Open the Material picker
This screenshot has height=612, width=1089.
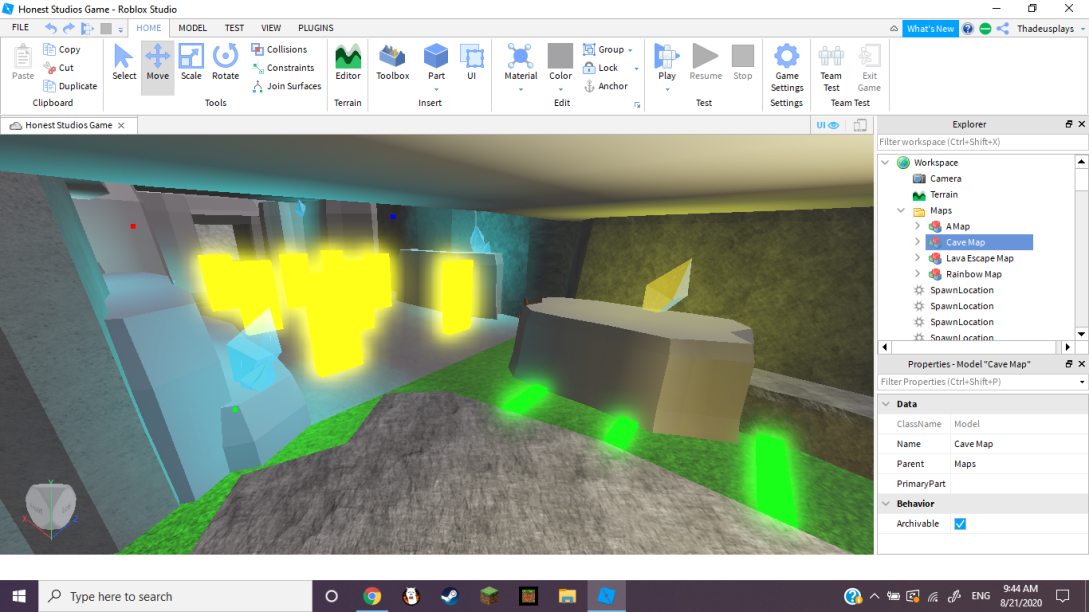(x=520, y=63)
